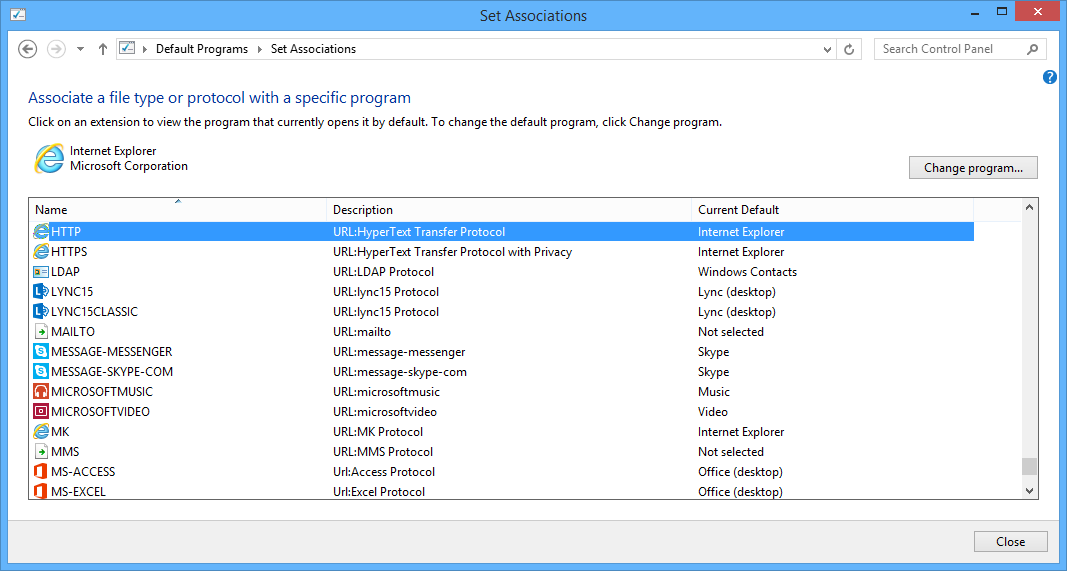Select the MAILTO protocol name
Image resolution: width=1067 pixels, height=571 pixels.
point(73,331)
